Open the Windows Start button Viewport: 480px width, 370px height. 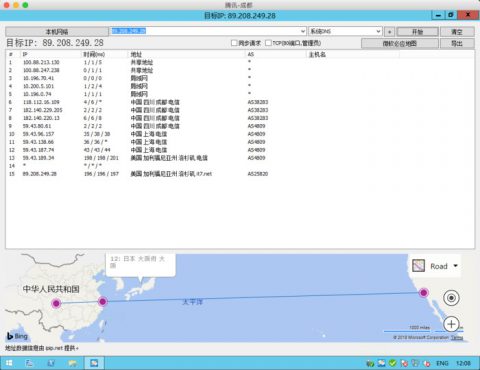click(x=9, y=363)
